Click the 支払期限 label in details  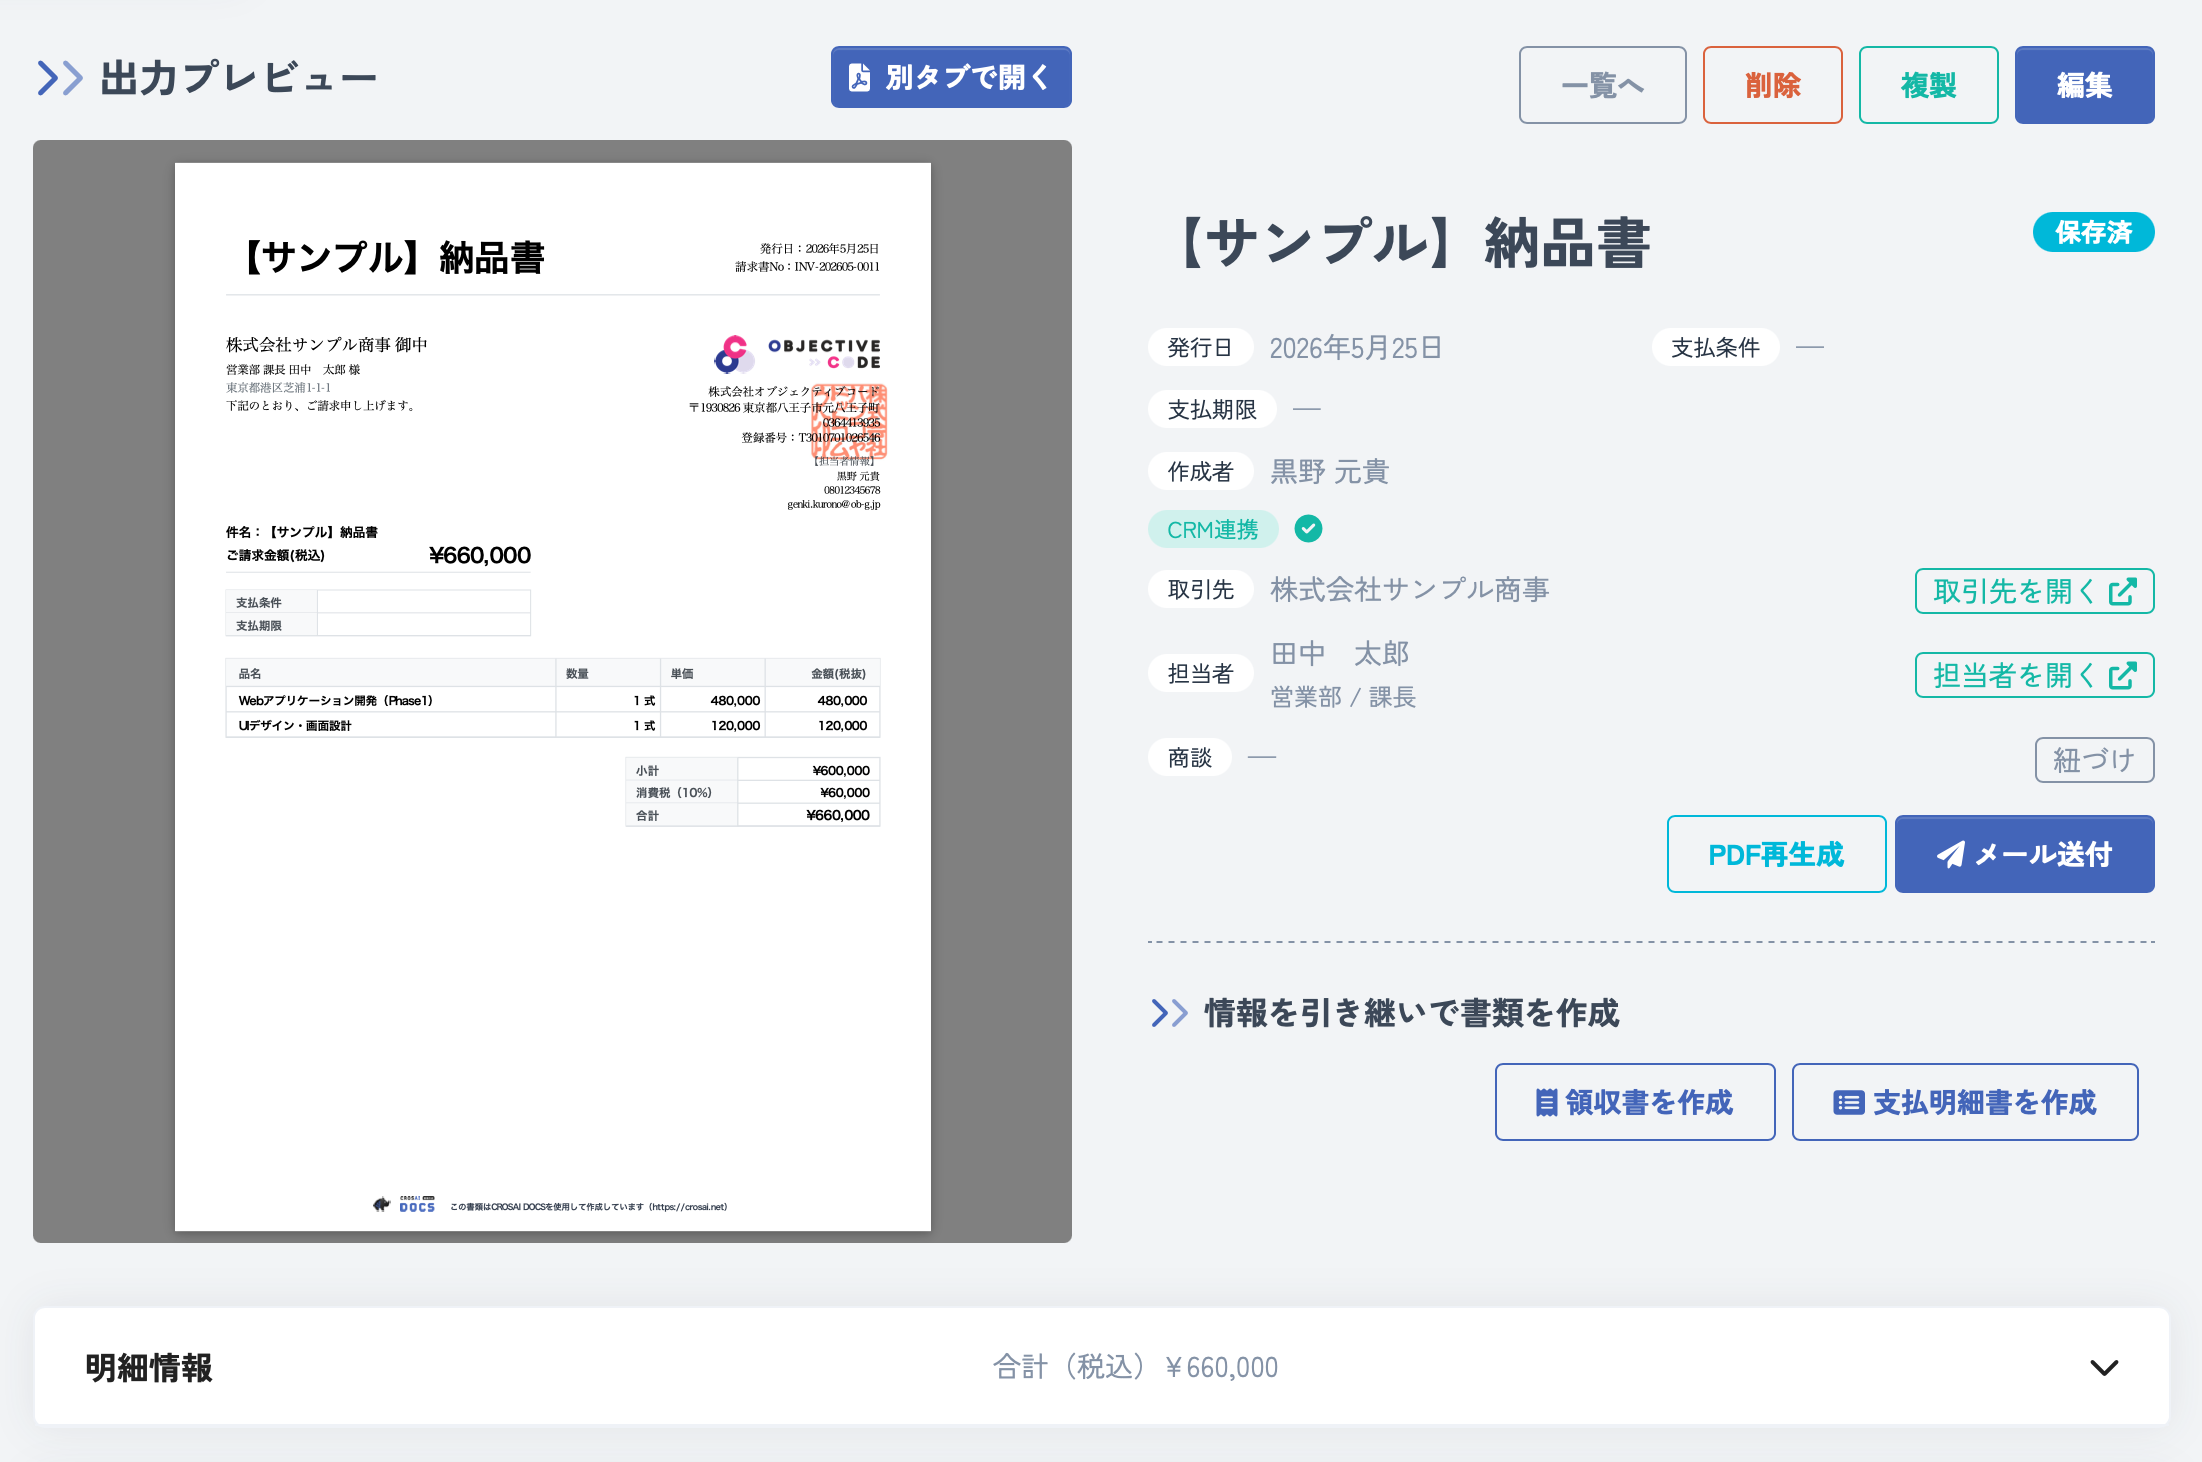(x=1212, y=410)
